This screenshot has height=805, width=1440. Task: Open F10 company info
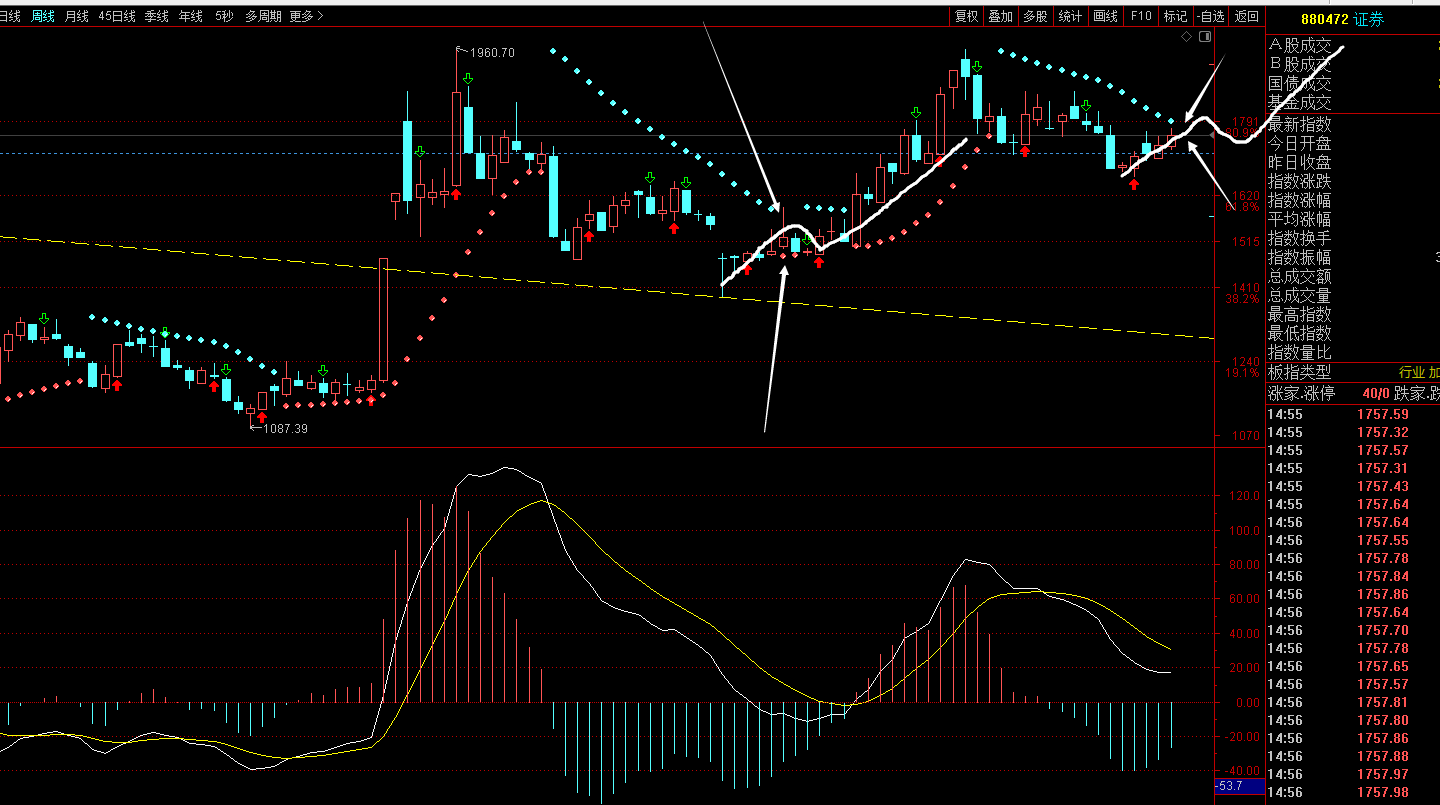(1140, 16)
